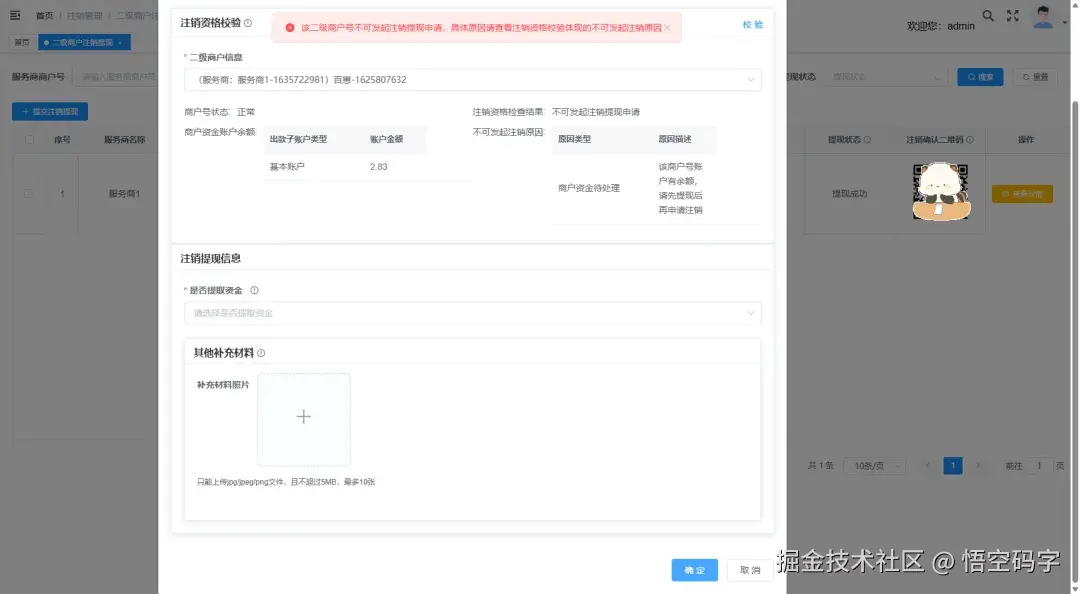Enter fullscreen via the expand arrows icon

1012,15
